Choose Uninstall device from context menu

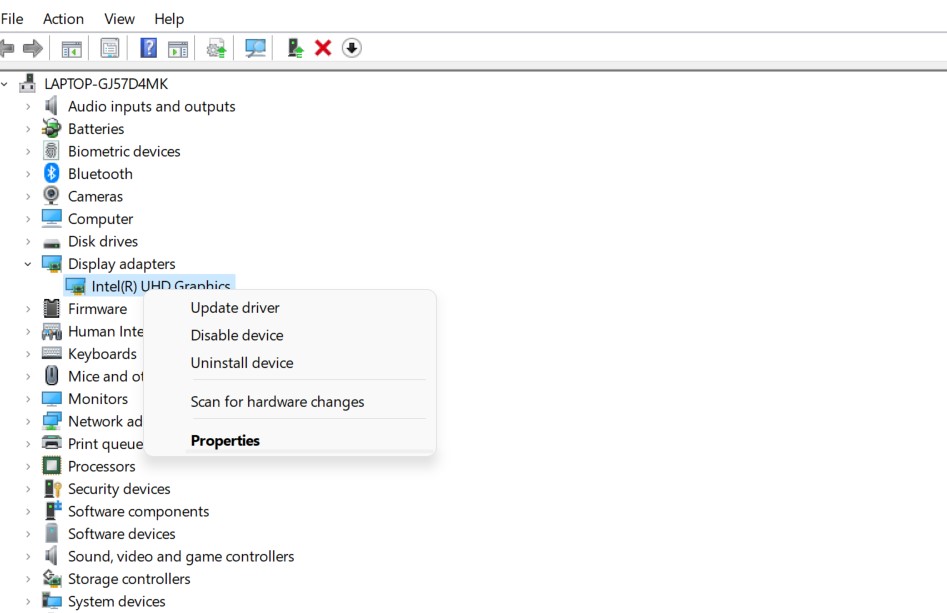[x=242, y=363]
